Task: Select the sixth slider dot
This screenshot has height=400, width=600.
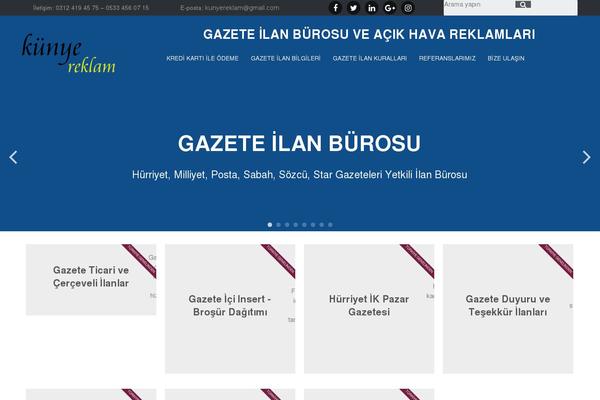Action: pyautogui.click(x=313, y=225)
